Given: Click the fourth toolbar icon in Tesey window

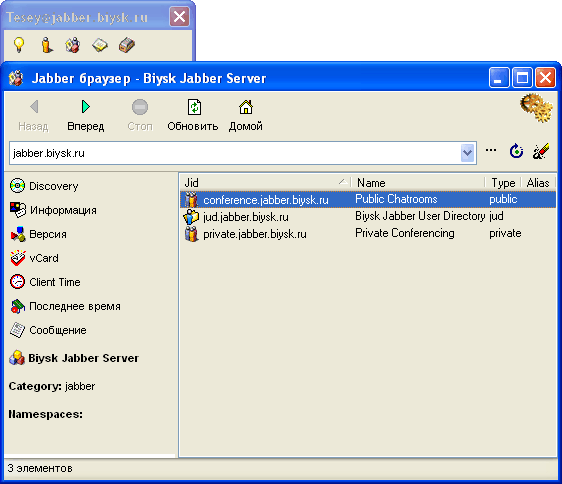Looking at the screenshot, I should (100, 45).
